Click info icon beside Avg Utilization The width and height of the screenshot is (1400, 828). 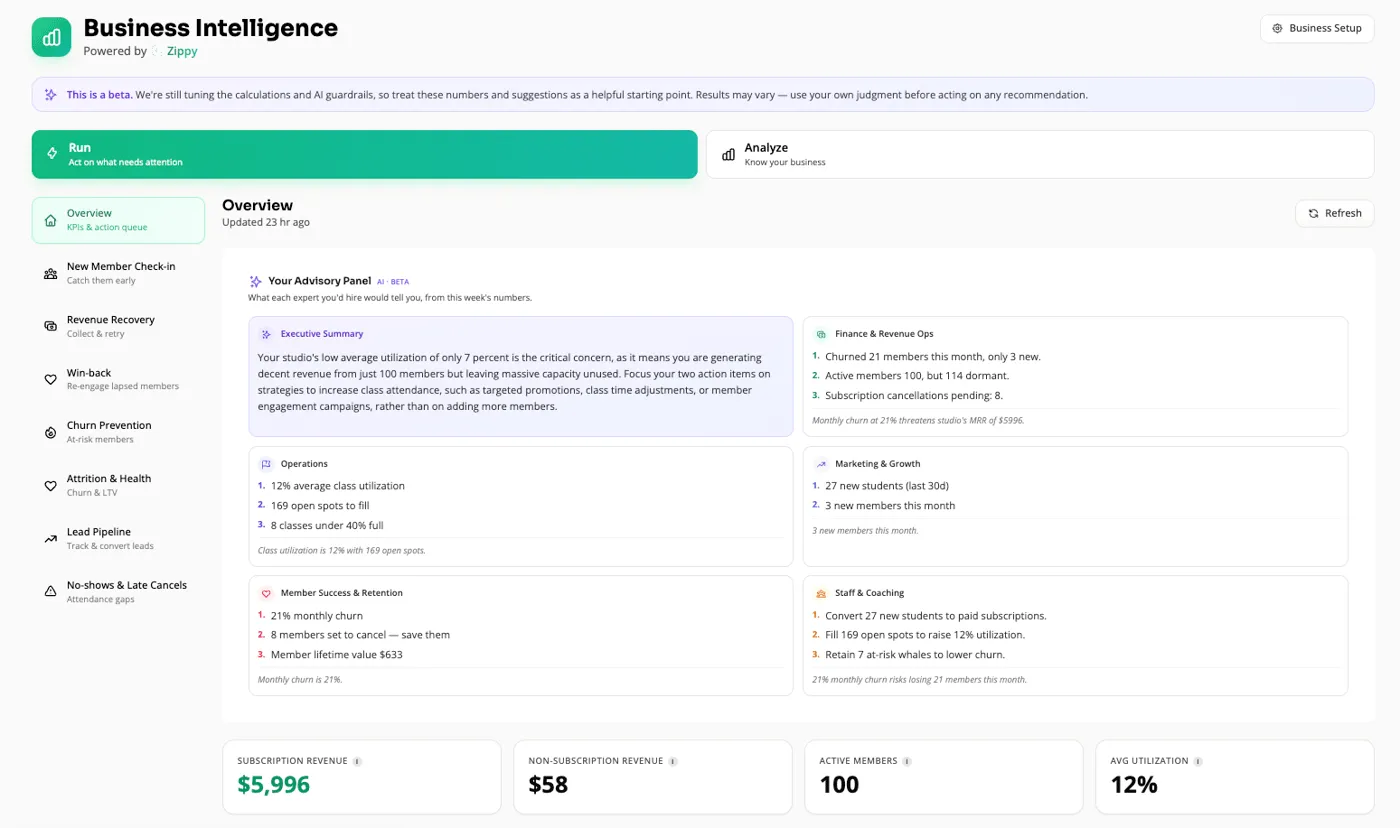1198,761
